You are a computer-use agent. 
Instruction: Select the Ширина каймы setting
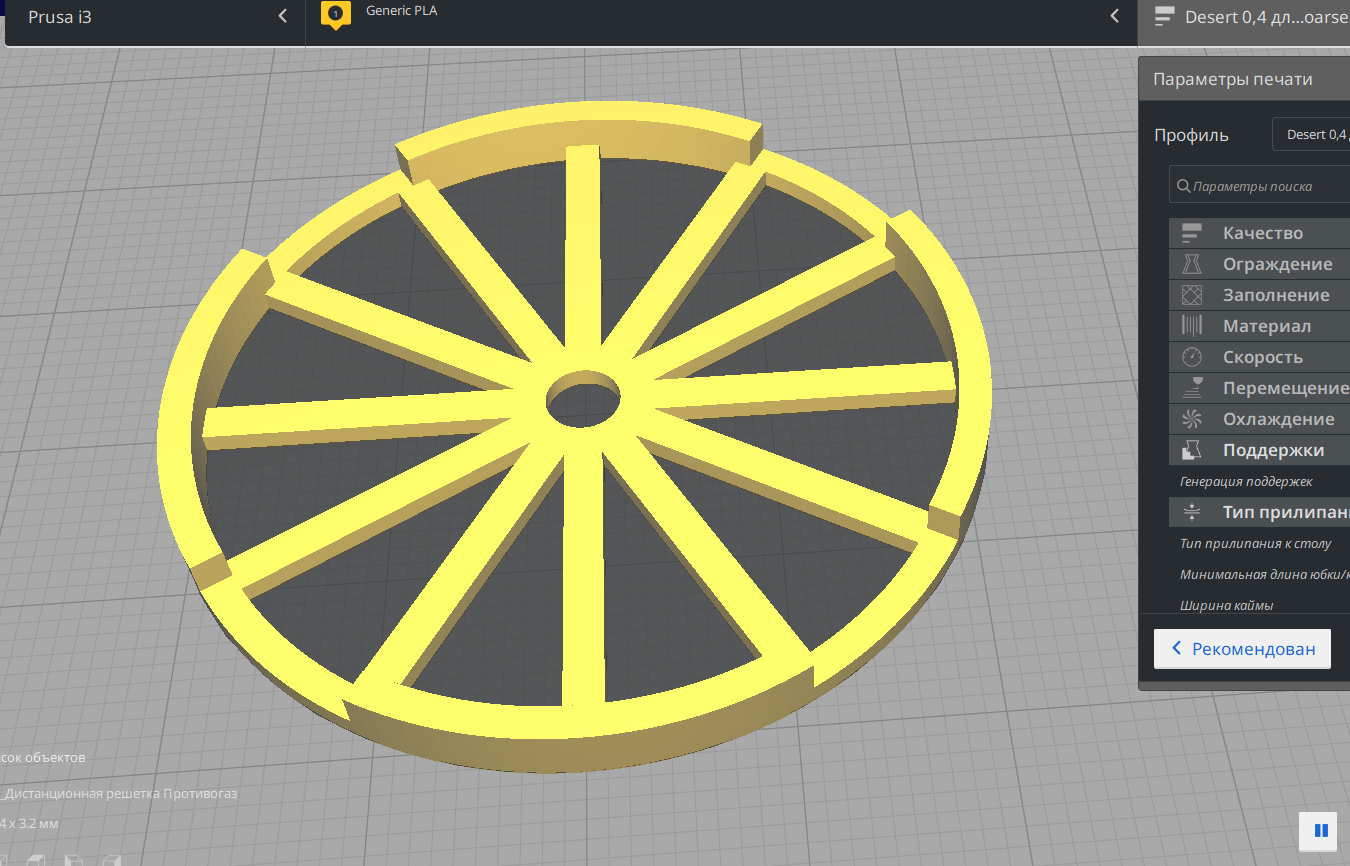point(1226,605)
